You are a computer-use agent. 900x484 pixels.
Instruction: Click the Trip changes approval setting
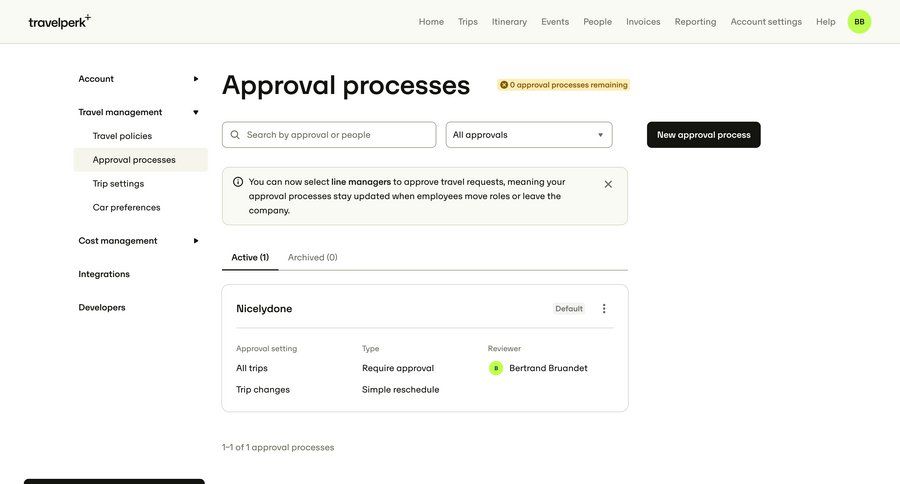point(263,390)
